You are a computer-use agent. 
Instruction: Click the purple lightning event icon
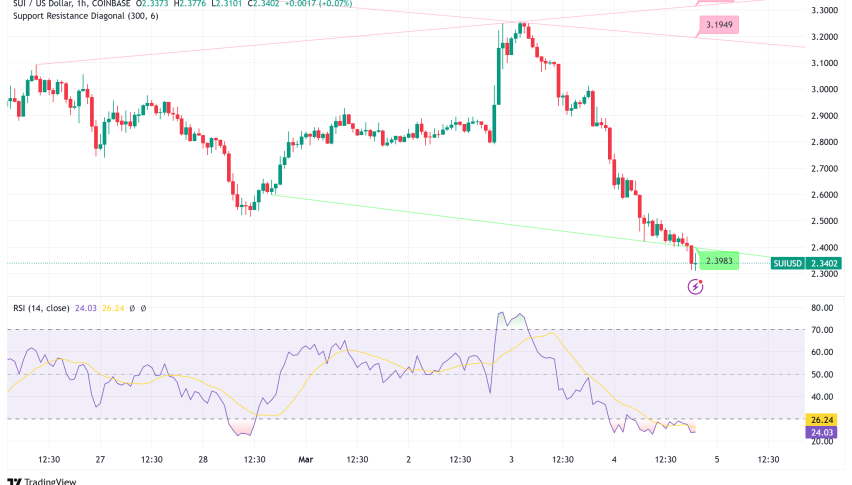696,286
